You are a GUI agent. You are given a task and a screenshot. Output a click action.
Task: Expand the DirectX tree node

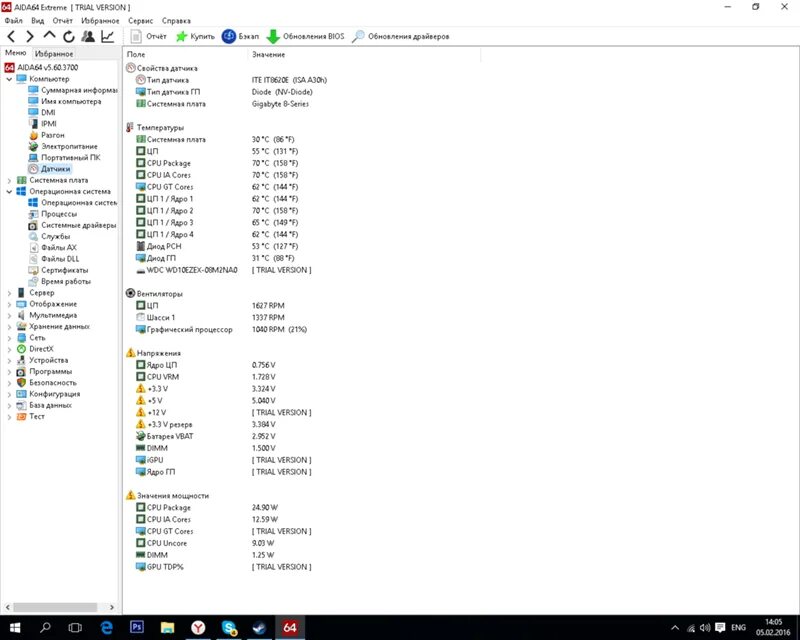coord(9,349)
